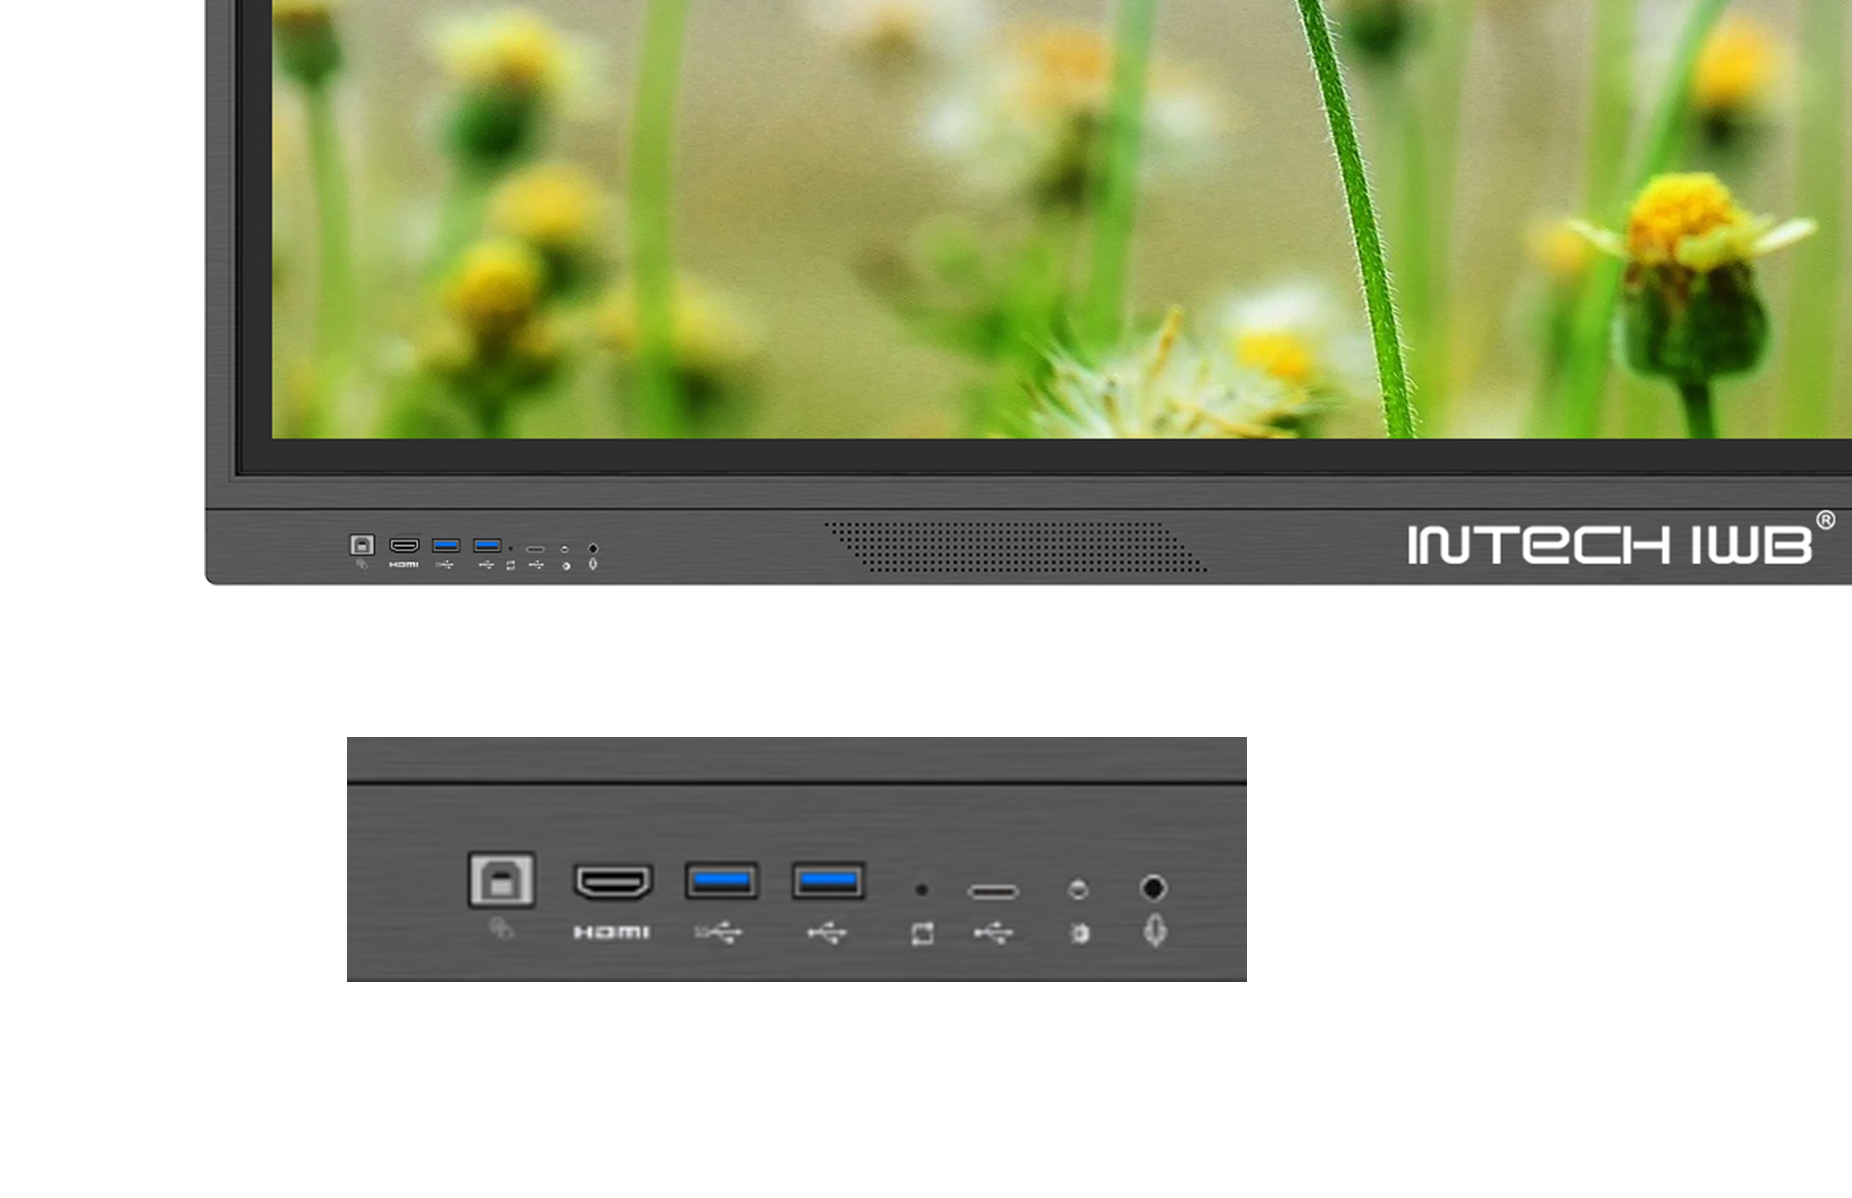This screenshot has height=1198, width=1852.
Task: Click the reset pinhole in enlarged panel
Action: click(x=922, y=889)
